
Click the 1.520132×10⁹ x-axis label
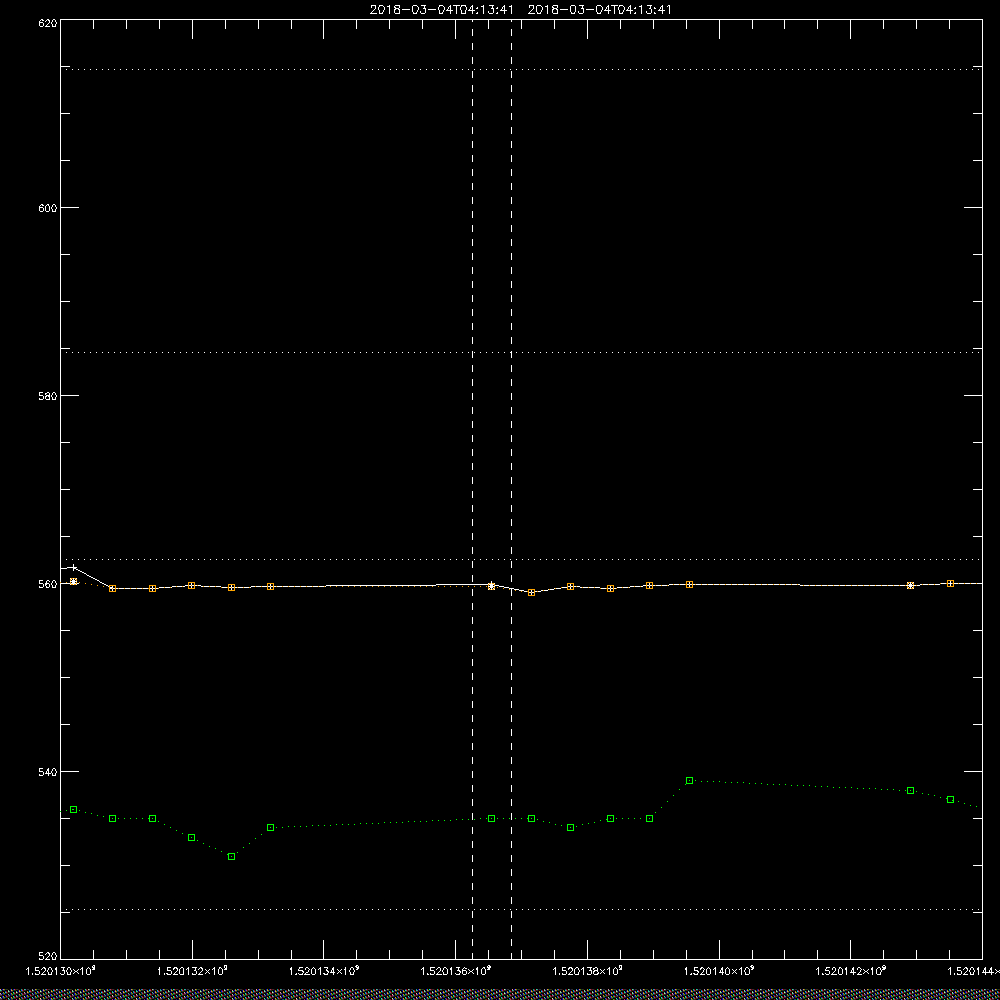click(193, 971)
